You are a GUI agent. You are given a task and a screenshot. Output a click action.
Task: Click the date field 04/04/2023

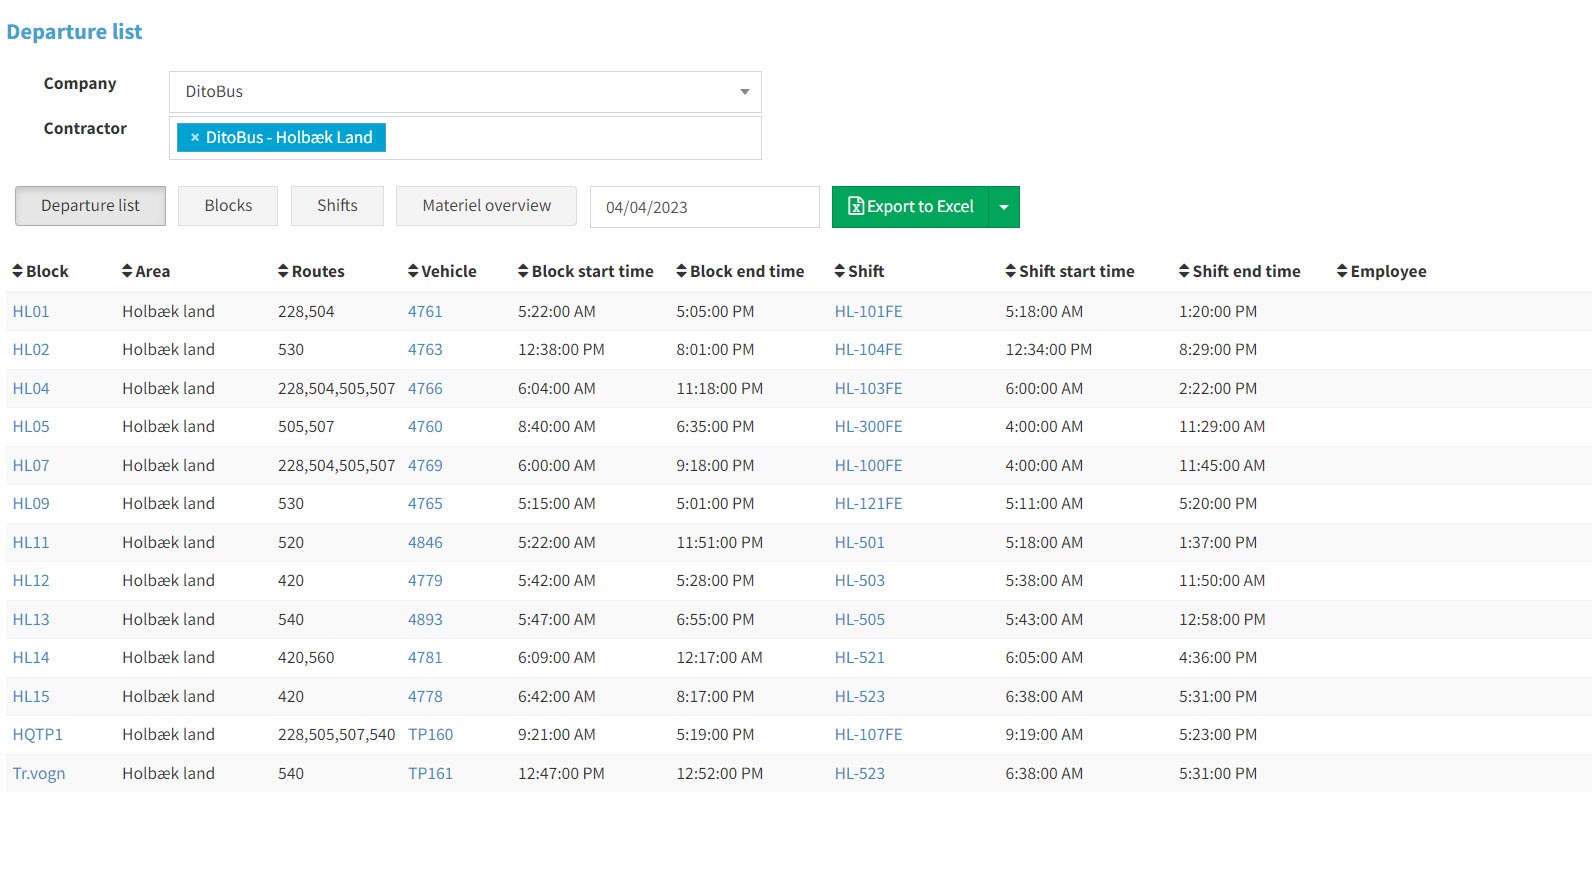click(x=705, y=207)
